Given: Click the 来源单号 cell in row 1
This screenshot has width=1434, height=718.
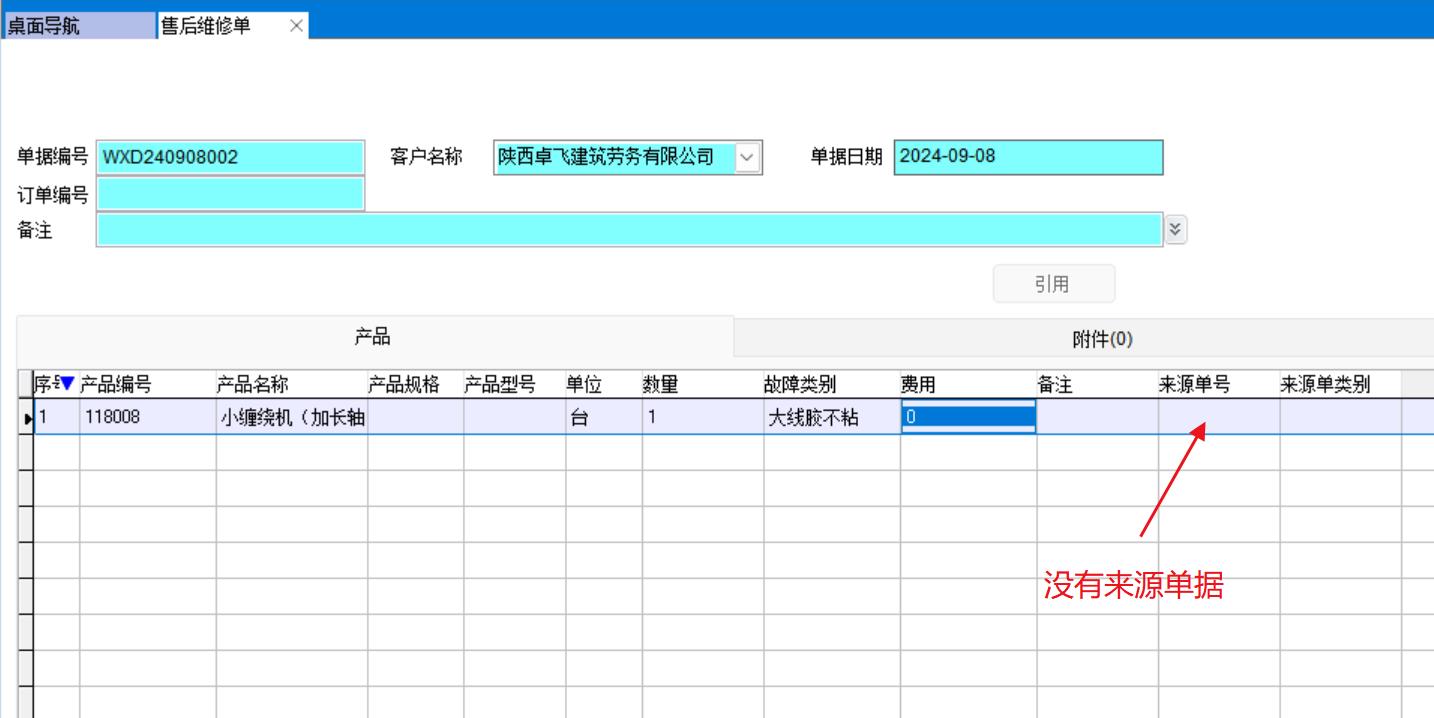Looking at the screenshot, I should (1218, 418).
